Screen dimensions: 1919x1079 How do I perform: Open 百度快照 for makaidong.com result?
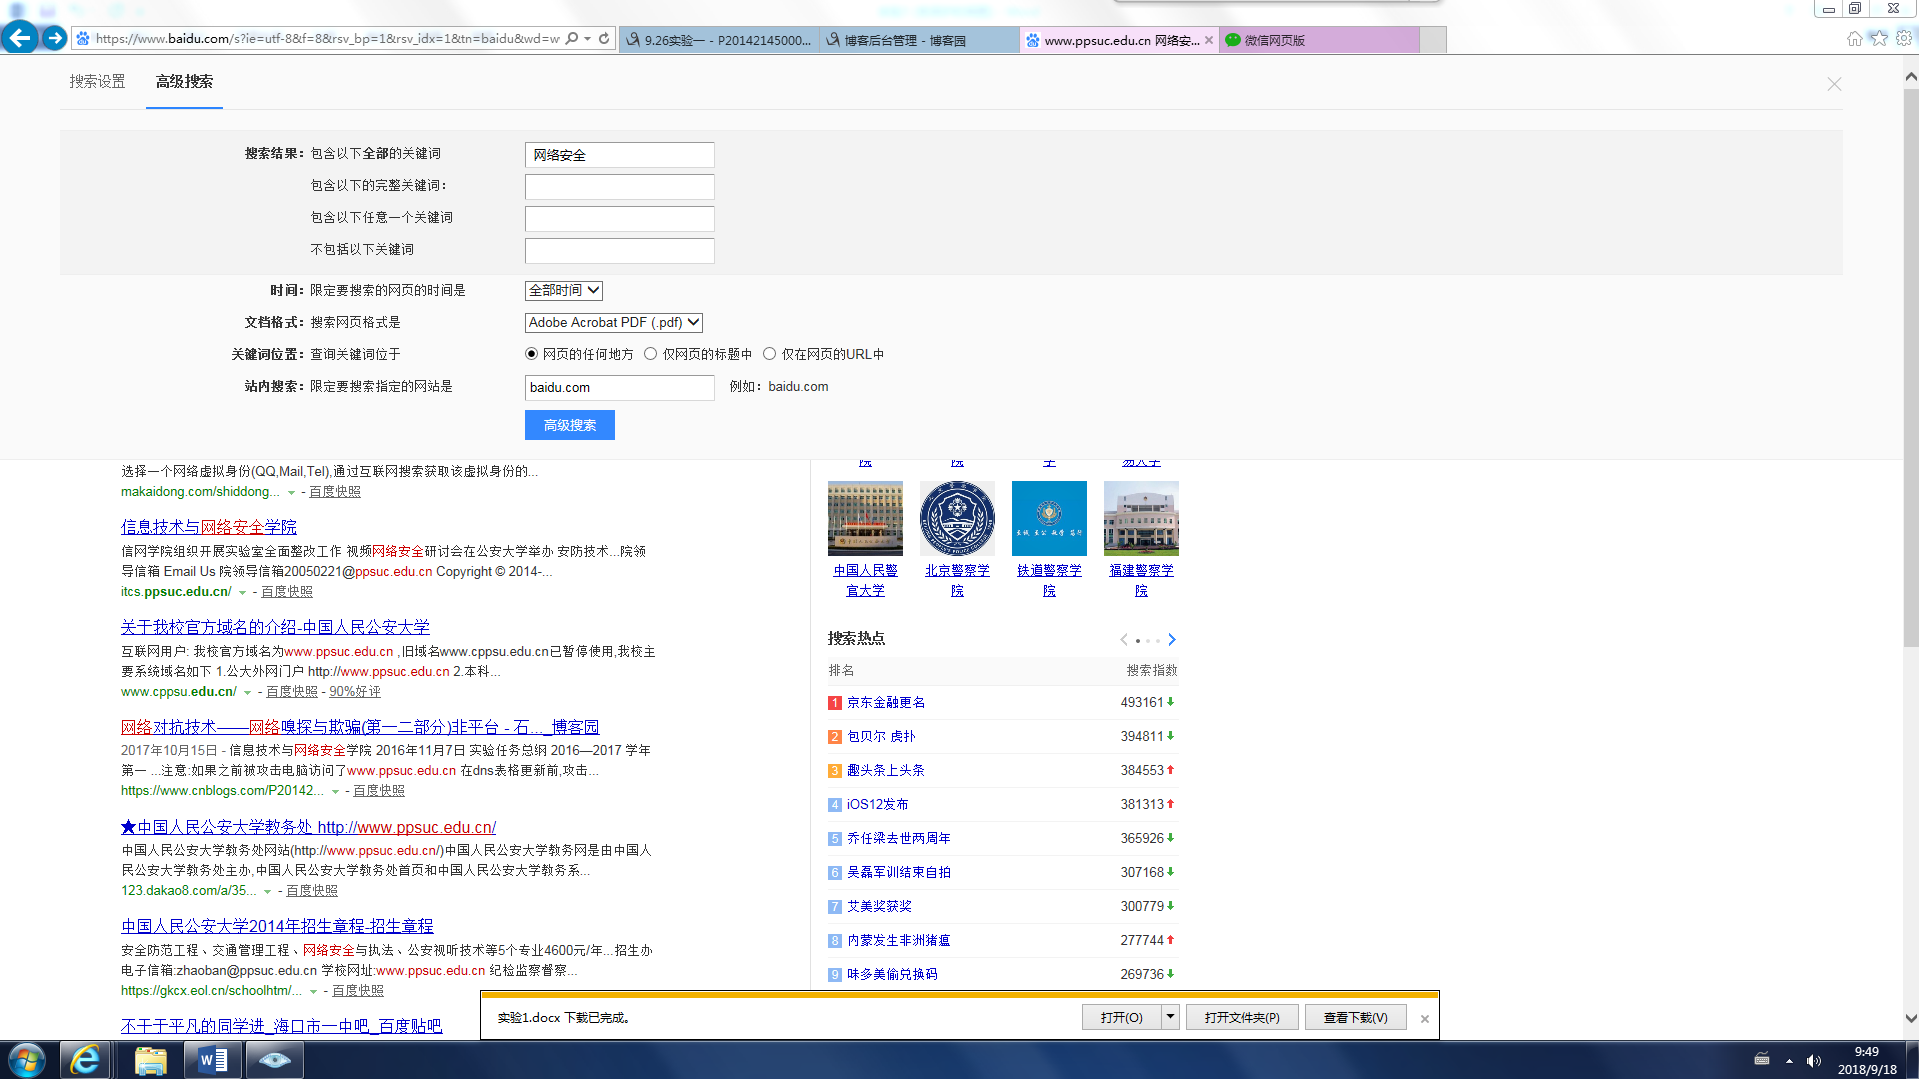(335, 492)
